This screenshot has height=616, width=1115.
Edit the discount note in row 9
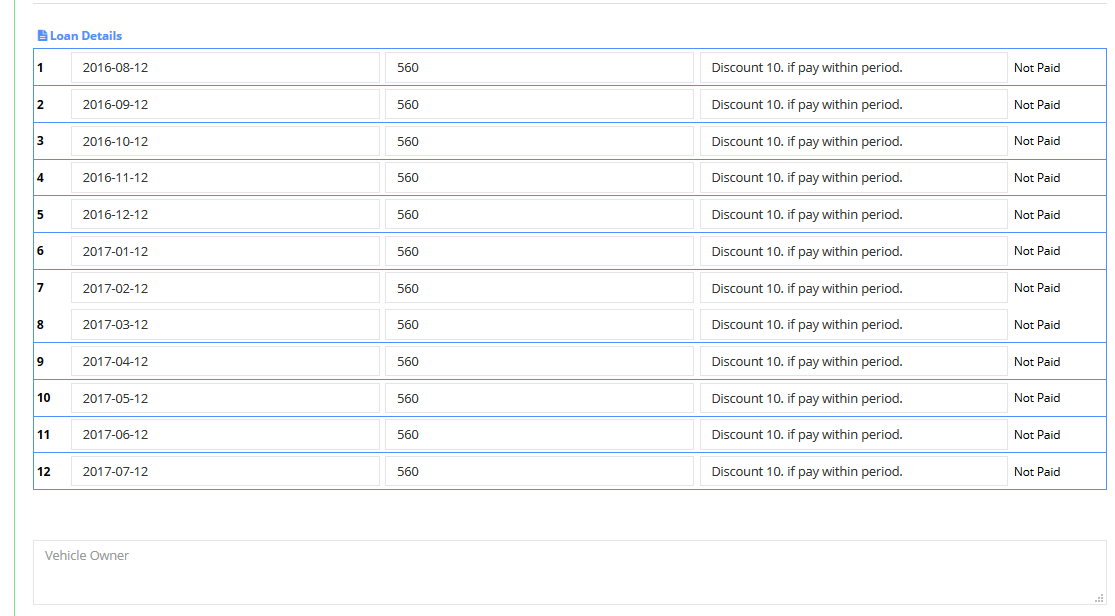point(854,361)
